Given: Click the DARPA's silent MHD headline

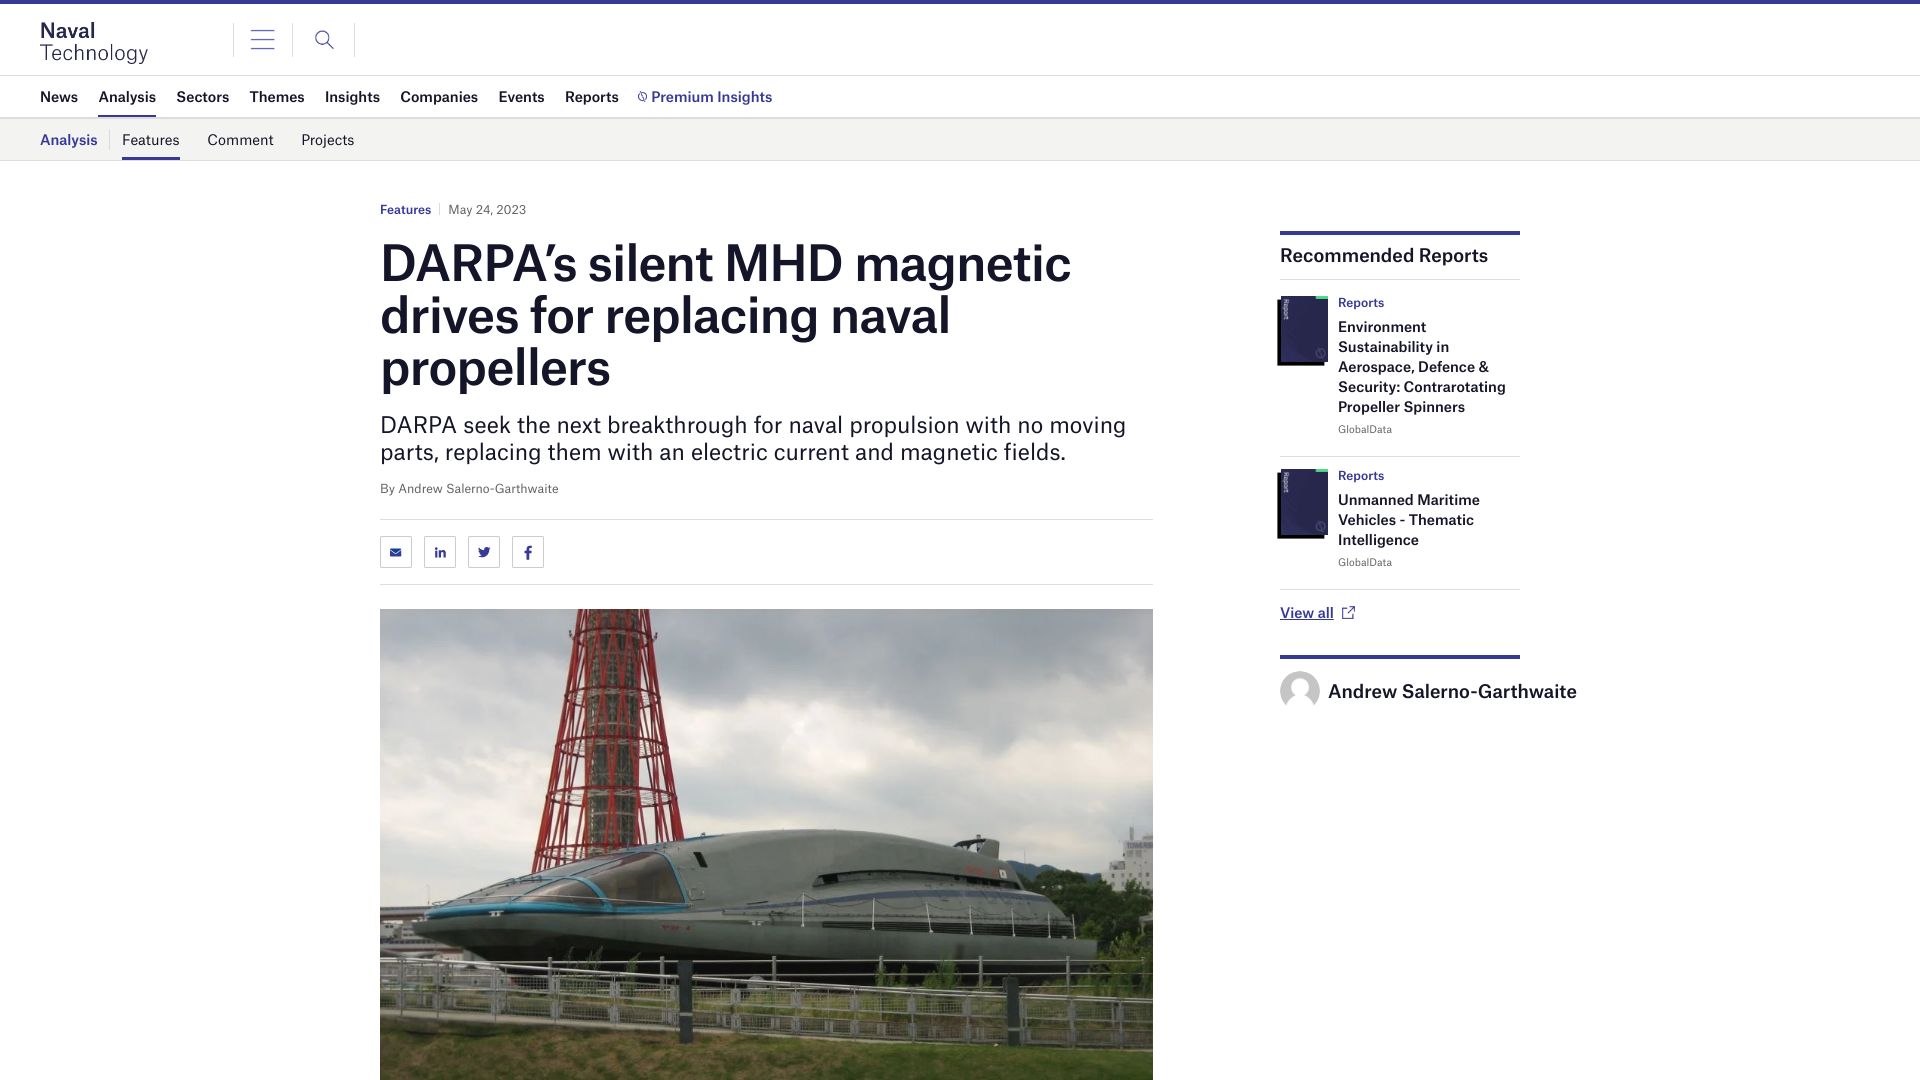Looking at the screenshot, I should [x=725, y=316].
